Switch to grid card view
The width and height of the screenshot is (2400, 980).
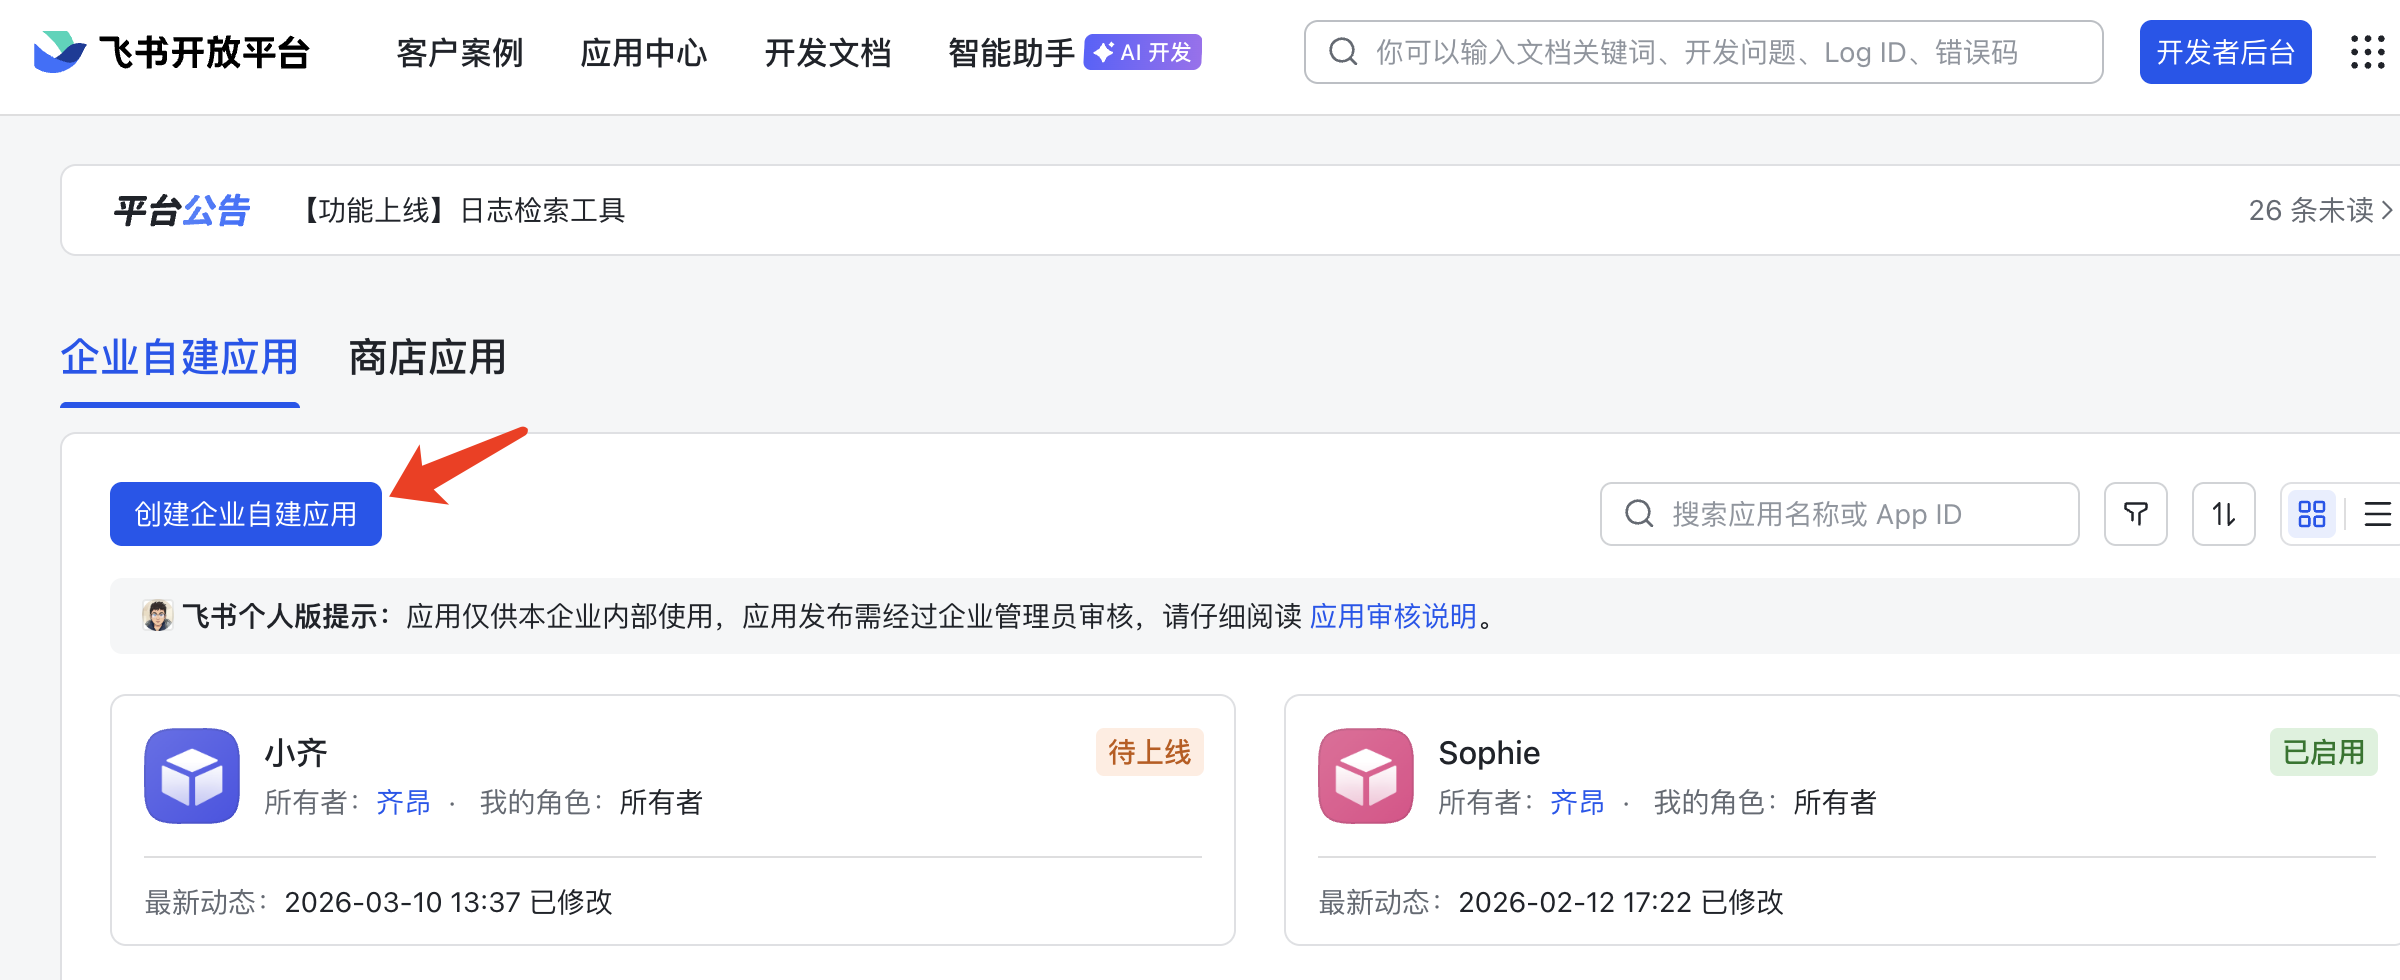(x=2311, y=514)
